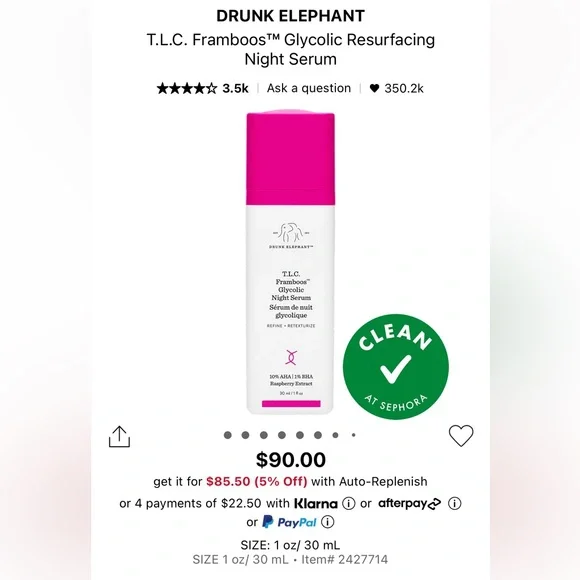Click the Ask a question link
Screen dimensions: 580x580
[309, 88]
